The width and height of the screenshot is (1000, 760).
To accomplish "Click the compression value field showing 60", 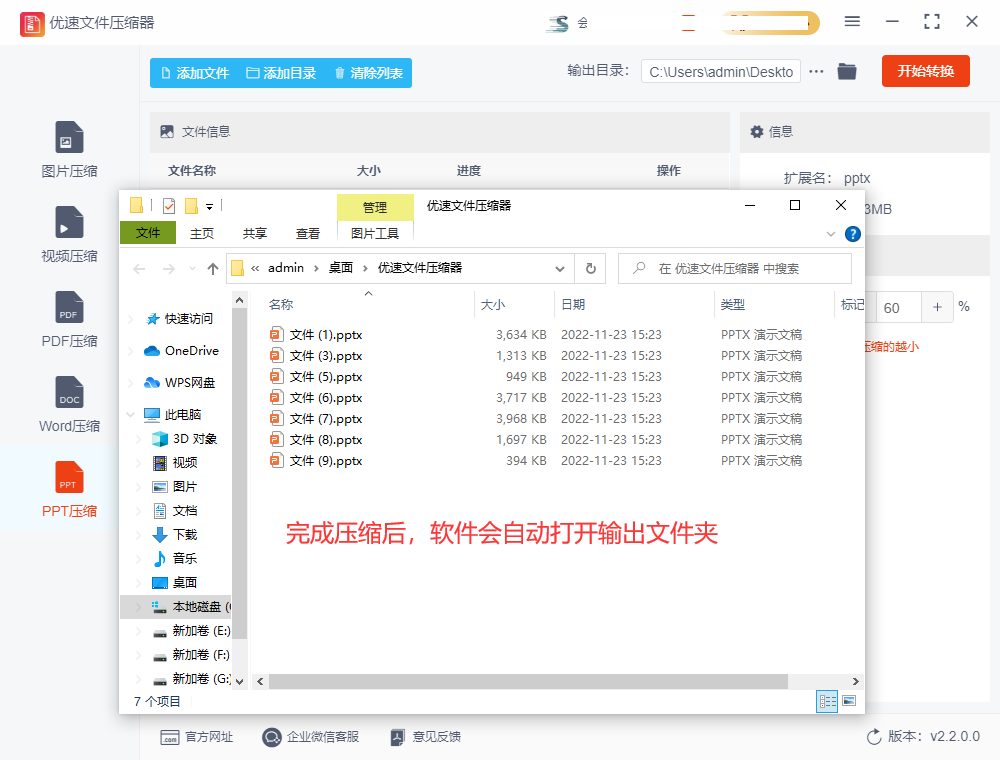I will point(899,307).
